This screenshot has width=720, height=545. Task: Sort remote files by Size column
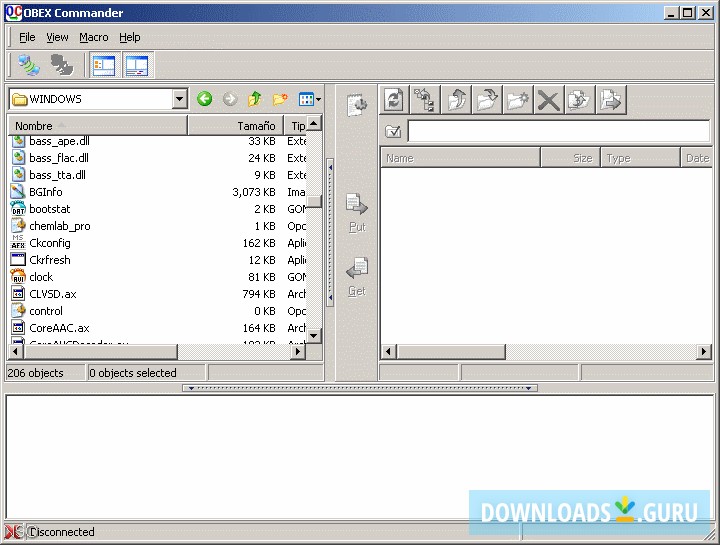click(x=571, y=158)
